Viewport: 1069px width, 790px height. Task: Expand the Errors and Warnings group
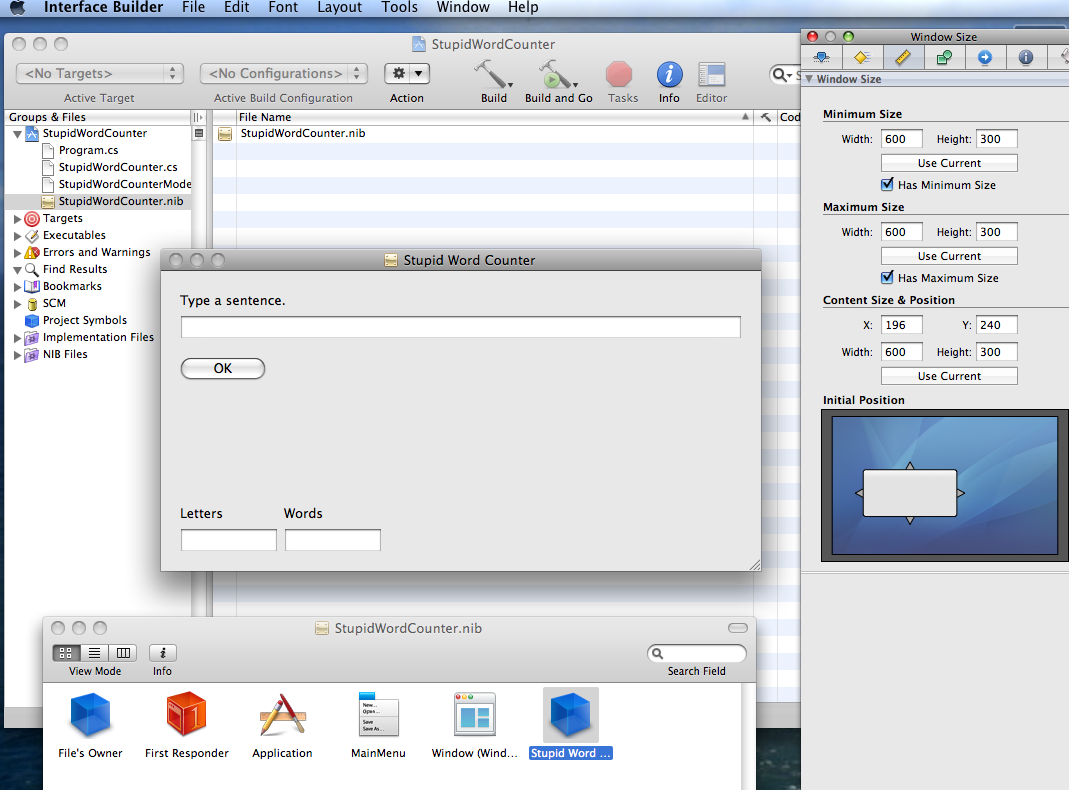pyautogui.click(x=18, y=253)
